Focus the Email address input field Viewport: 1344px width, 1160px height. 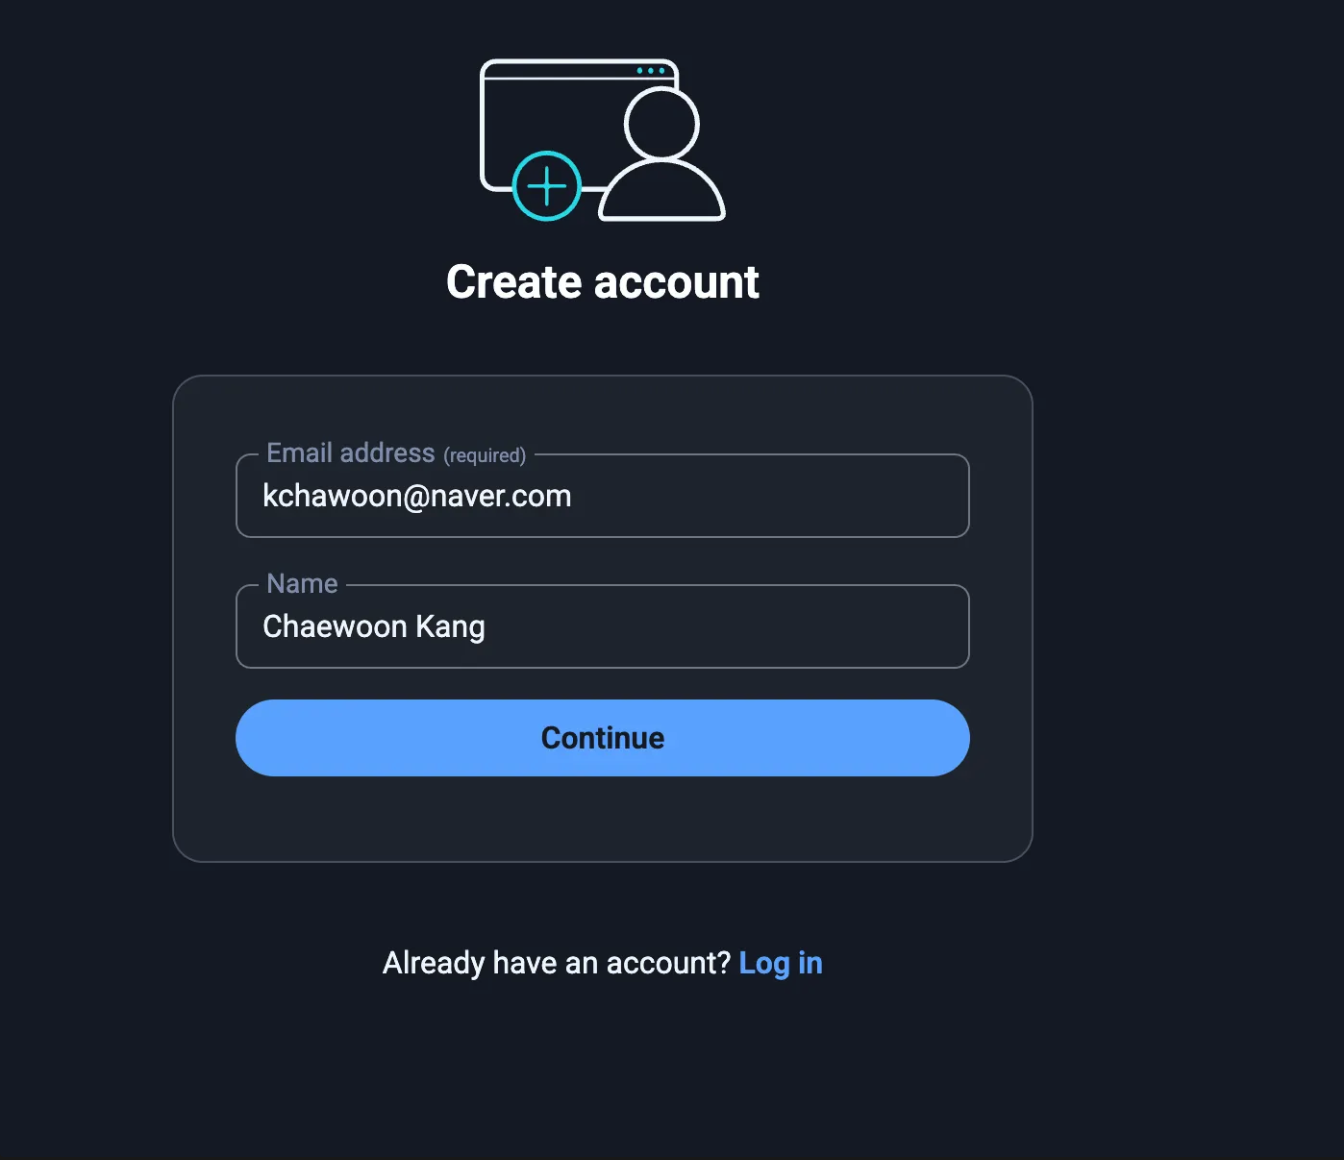pos(760,497)
